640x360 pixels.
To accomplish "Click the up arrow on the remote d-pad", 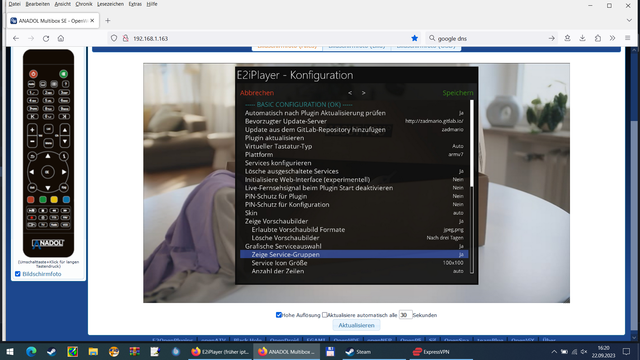I will 48,156.
